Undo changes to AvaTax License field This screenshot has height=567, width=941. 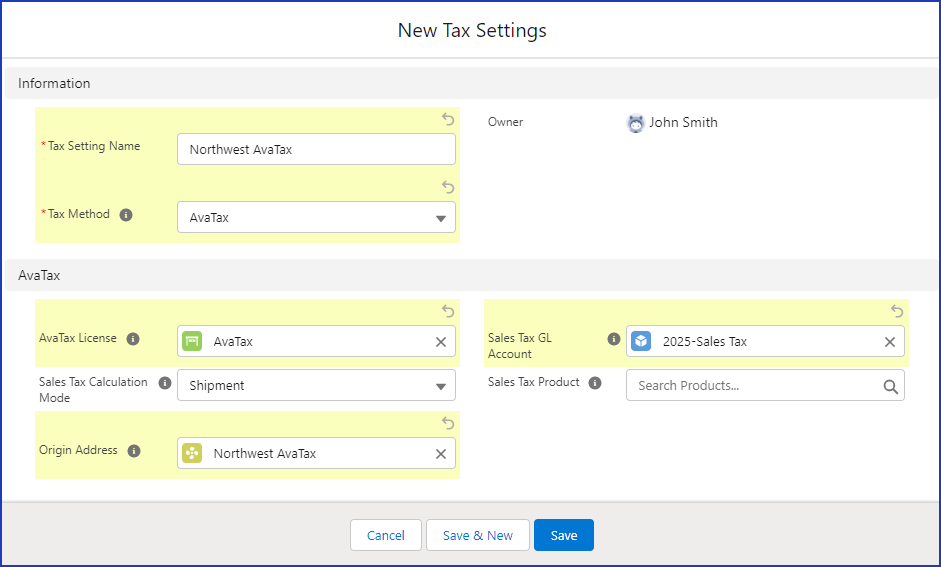[x=448, y=311]
